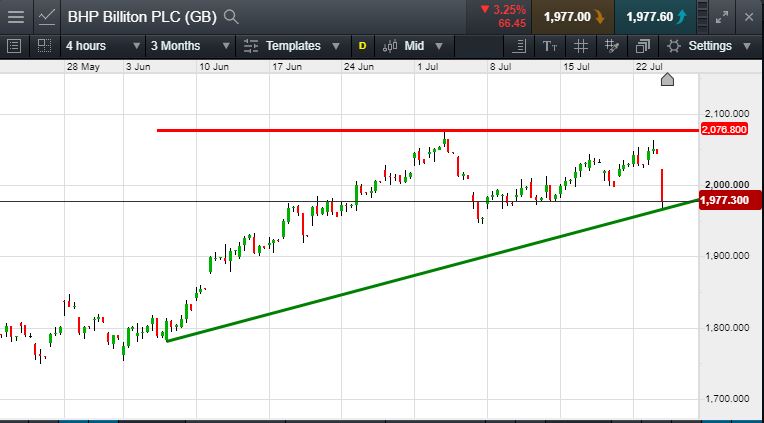This screenshot has height=423, width=764.
Task: Click the 3 Jun date label
Action: pos(138,67)
